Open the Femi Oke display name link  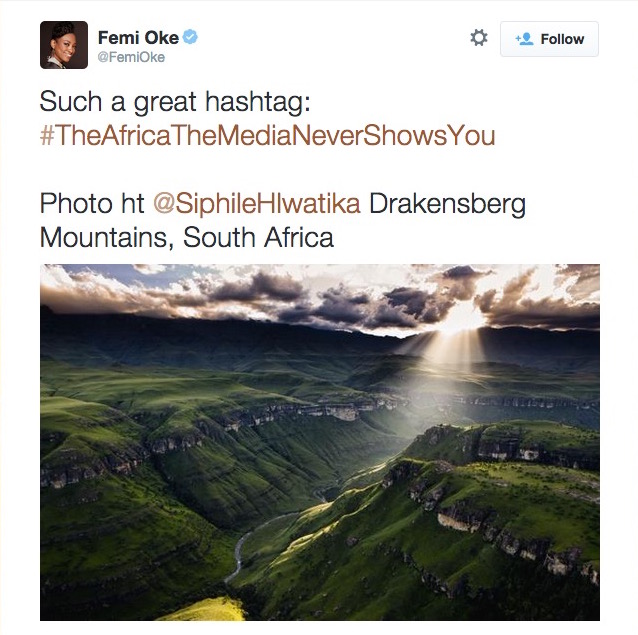(x=138, y=38)
